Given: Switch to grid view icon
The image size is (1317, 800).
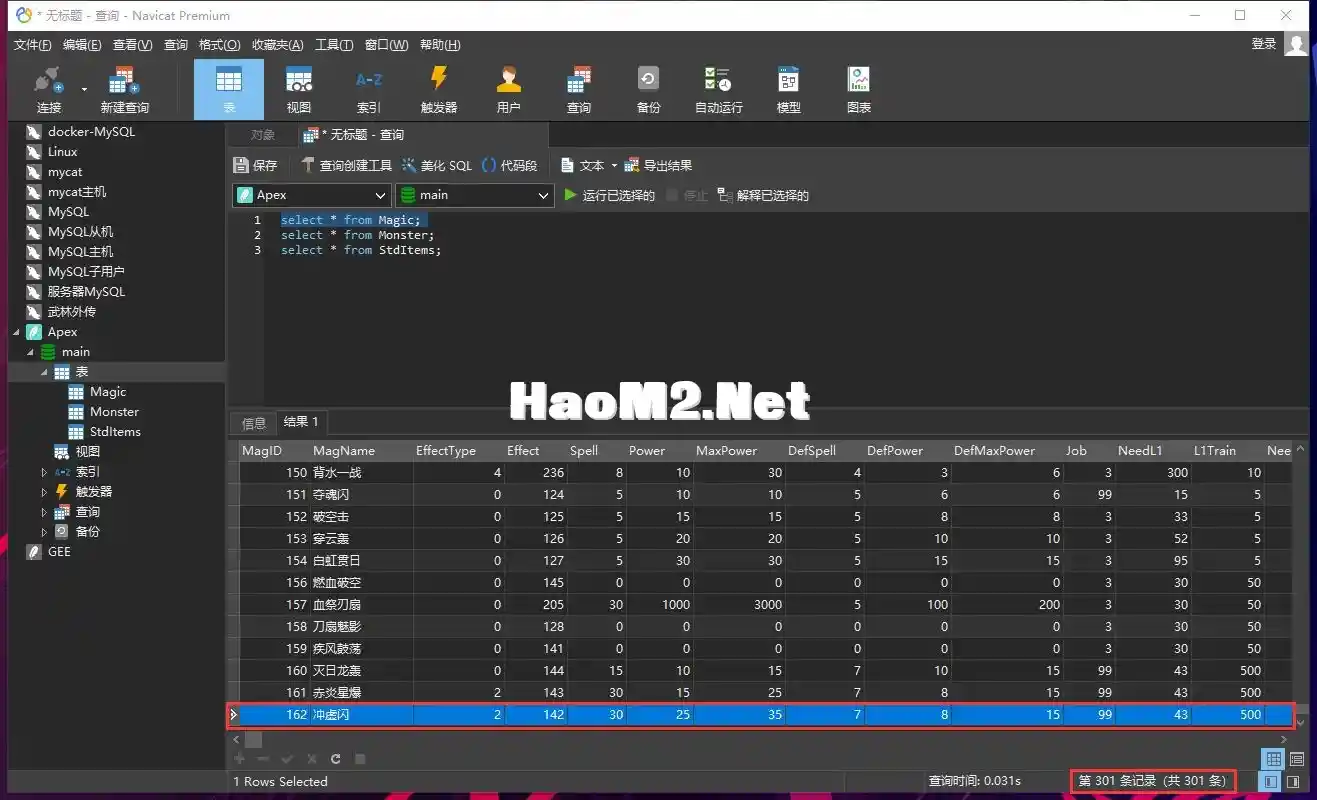Looking at the screenshot, I should point(1272,759).
